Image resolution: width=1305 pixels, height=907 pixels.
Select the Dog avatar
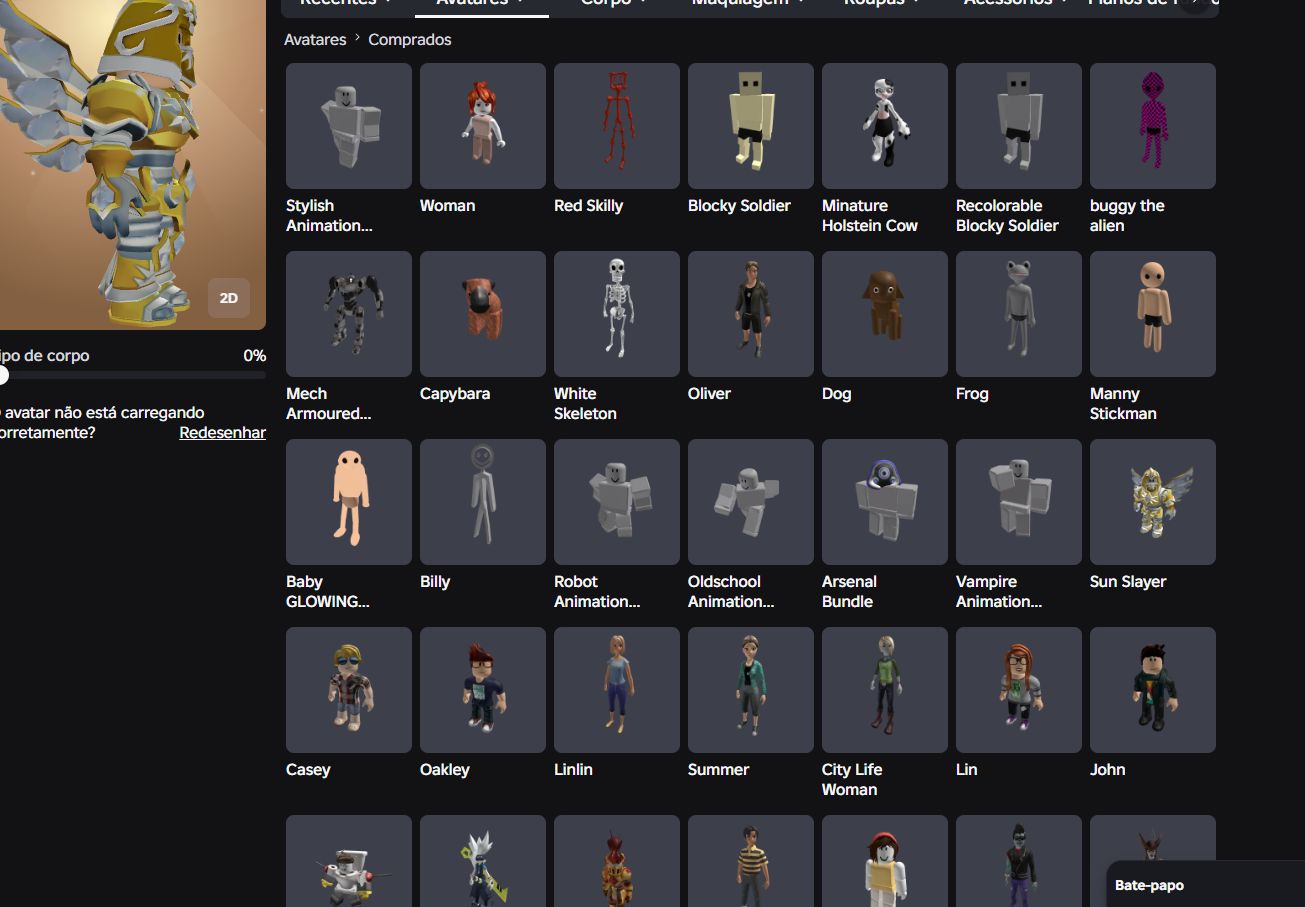[885, 314]
